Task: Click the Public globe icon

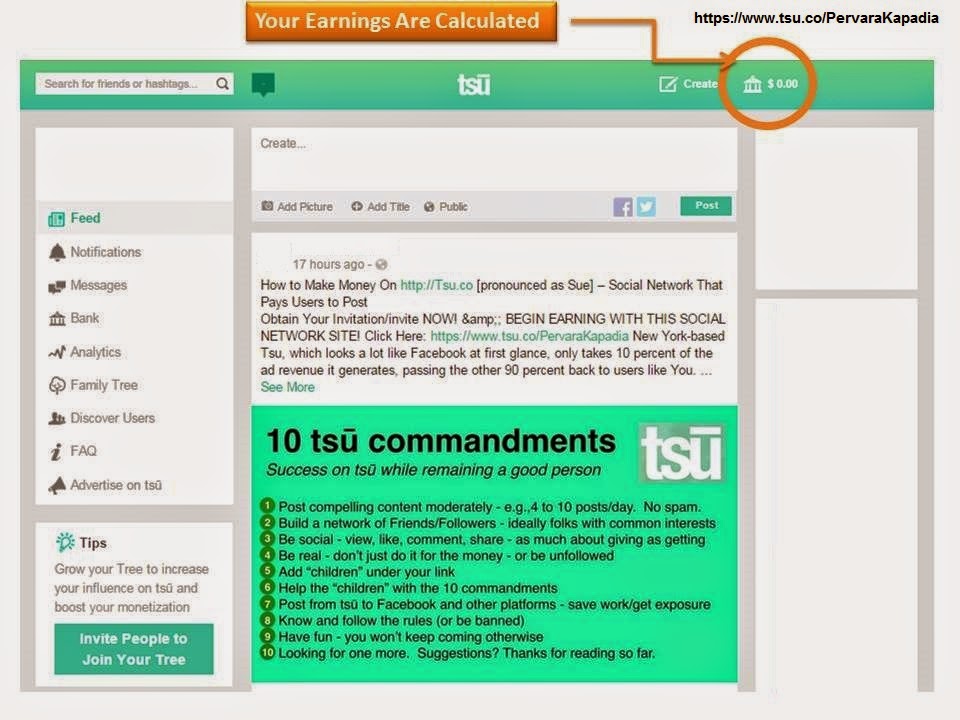Action: point(429,207)
